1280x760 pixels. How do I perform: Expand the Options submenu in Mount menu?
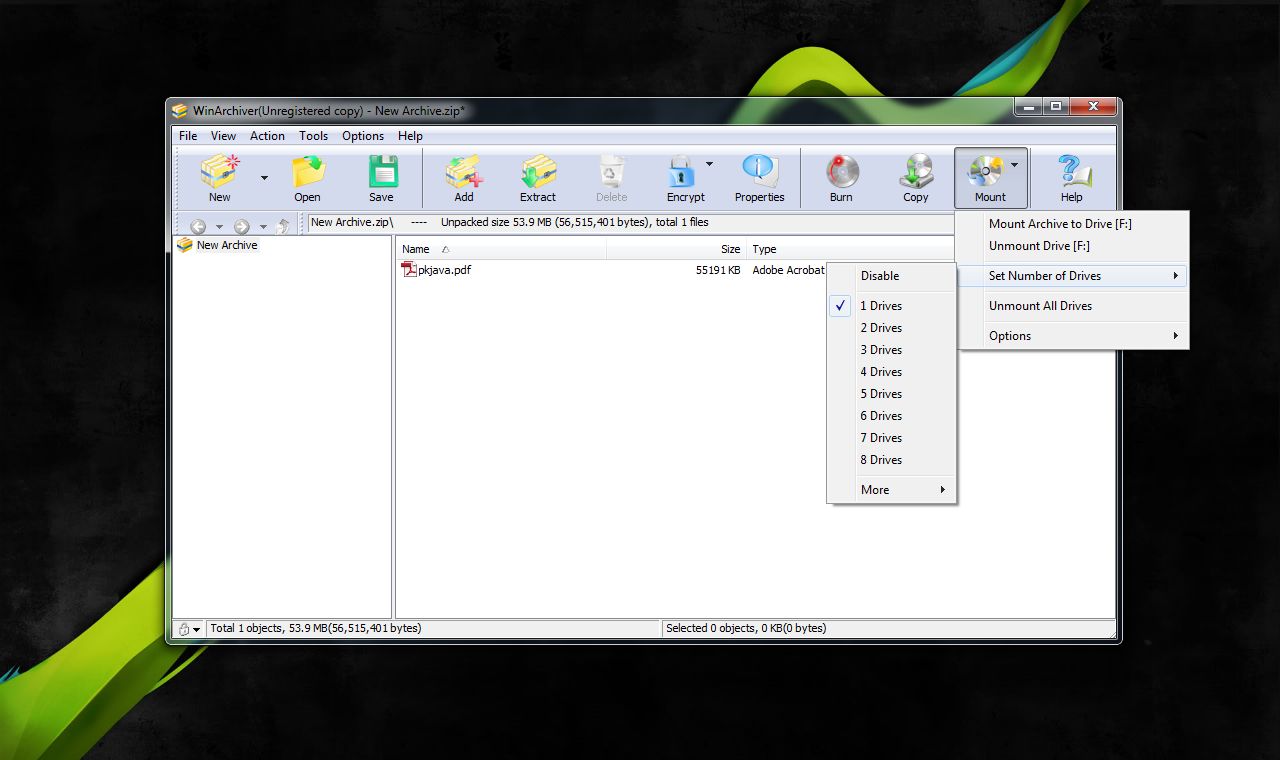click(1072, 336)
